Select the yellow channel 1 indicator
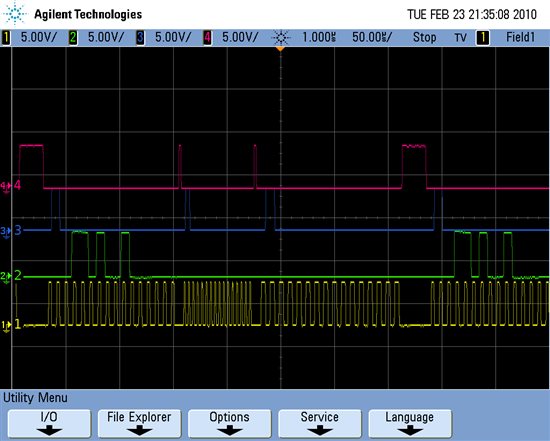This screenshot has width=550, height=441. (x=6, y=37)
